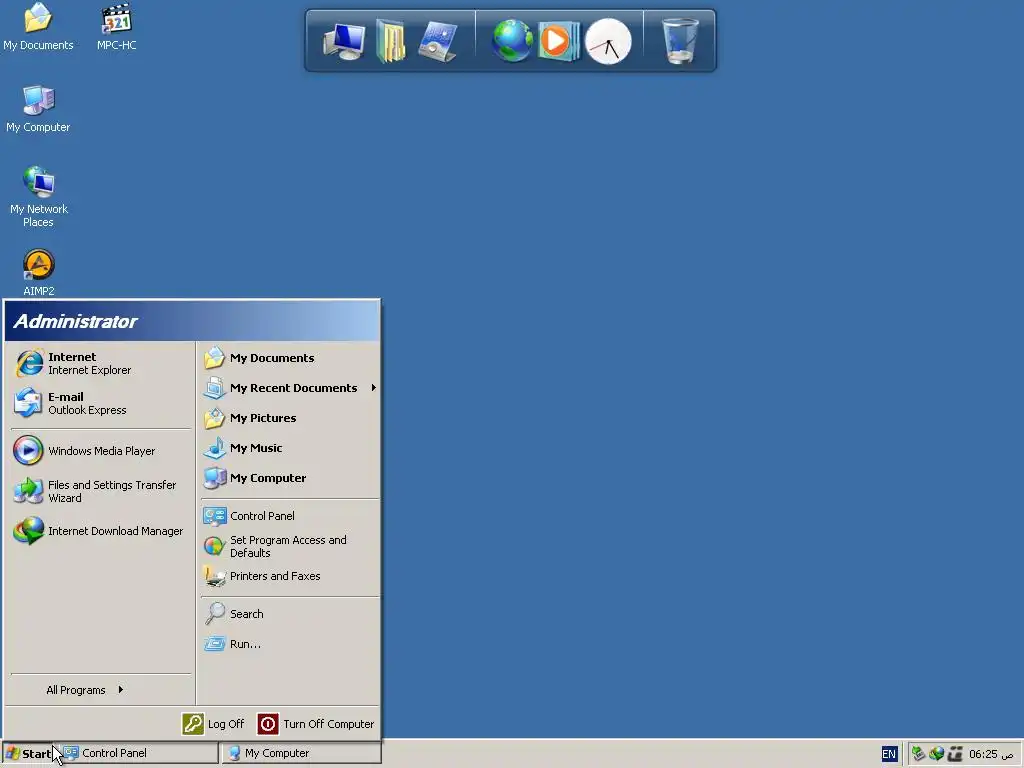Click the blue tablet icon in dock
1024x768 pixels.
(438, 41)
